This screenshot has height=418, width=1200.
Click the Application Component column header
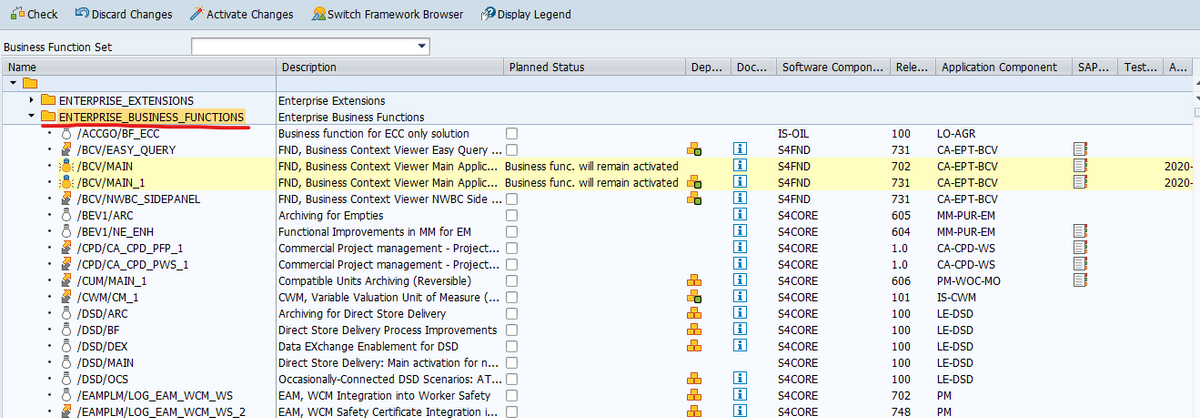click(x=1003, y=67)
